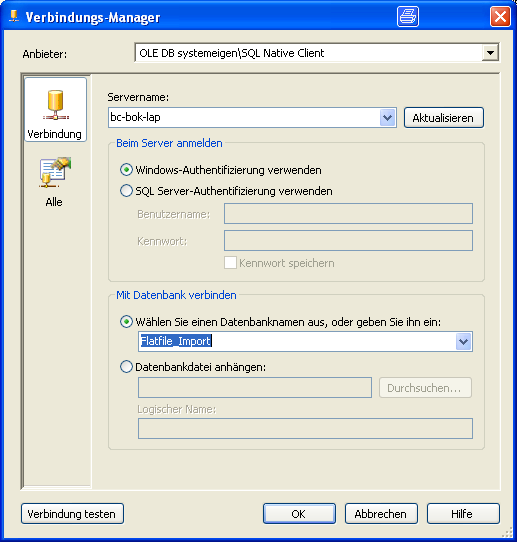
Task: Click the Verbindungs-Manager title bar icon
Action: [x=14, y=16]
